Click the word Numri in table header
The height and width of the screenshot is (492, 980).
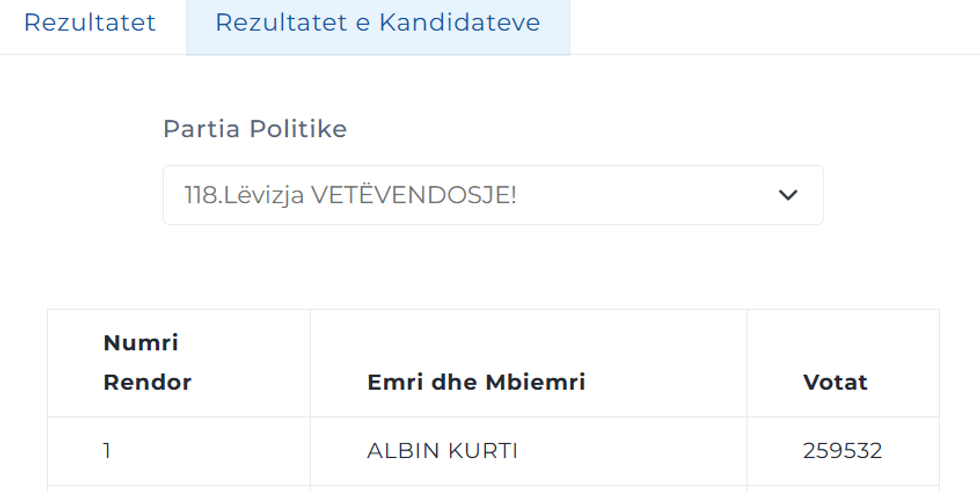(140, 343)
